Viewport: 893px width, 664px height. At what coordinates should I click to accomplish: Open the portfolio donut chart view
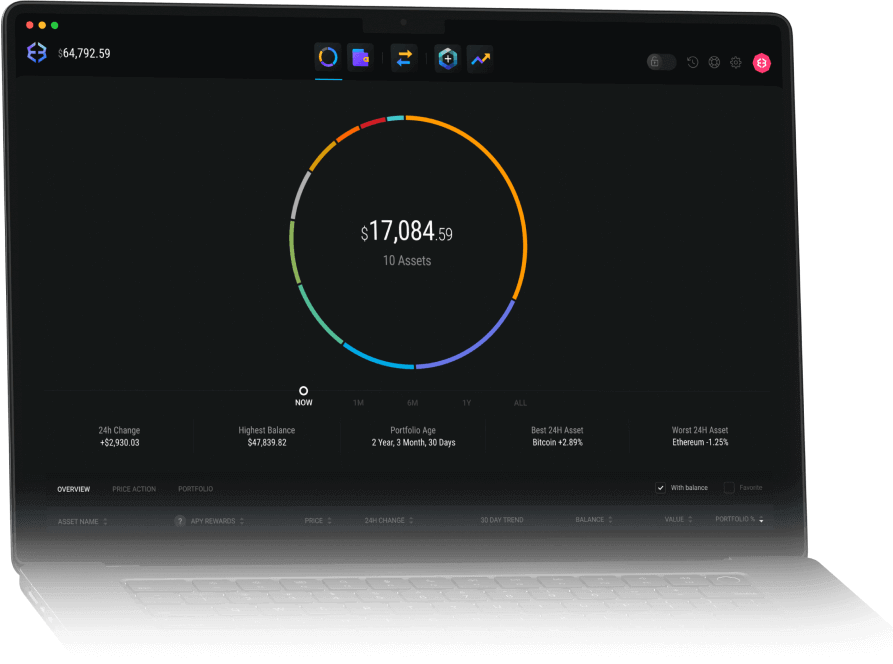(x=328, y=58)
